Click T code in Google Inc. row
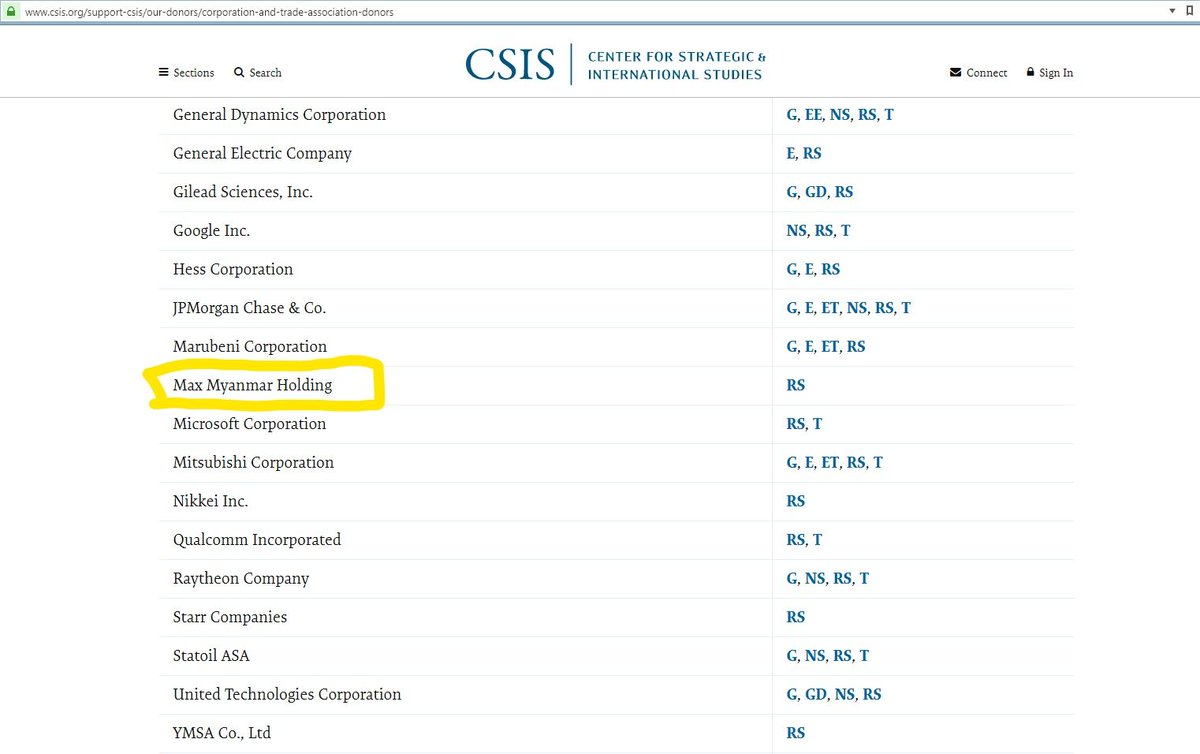Screen dimensions: 1200x754 pyautogui.click(x=845, y=231)
